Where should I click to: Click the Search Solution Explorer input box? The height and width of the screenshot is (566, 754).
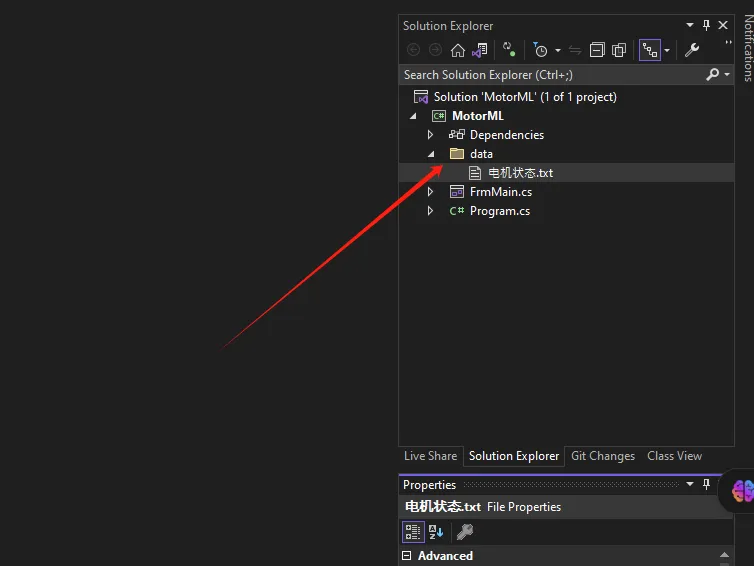[550, 75]
